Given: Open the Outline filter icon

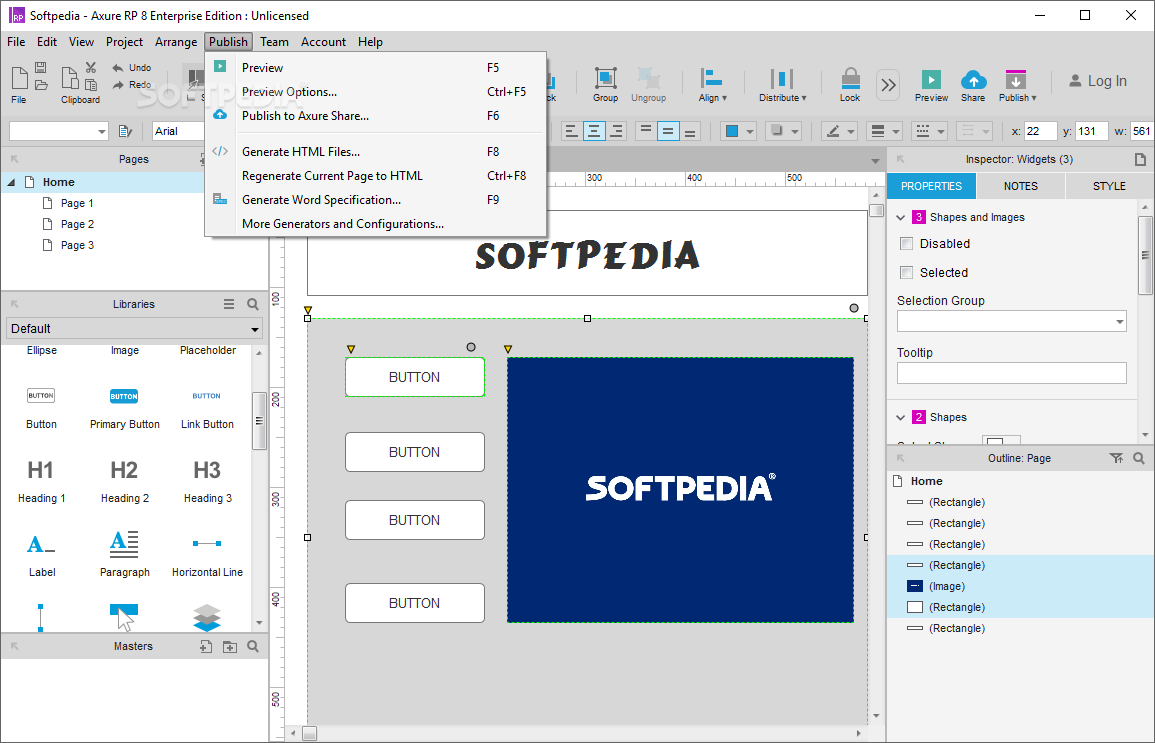Looking at the screenshot, I should tap(1116, 458).
